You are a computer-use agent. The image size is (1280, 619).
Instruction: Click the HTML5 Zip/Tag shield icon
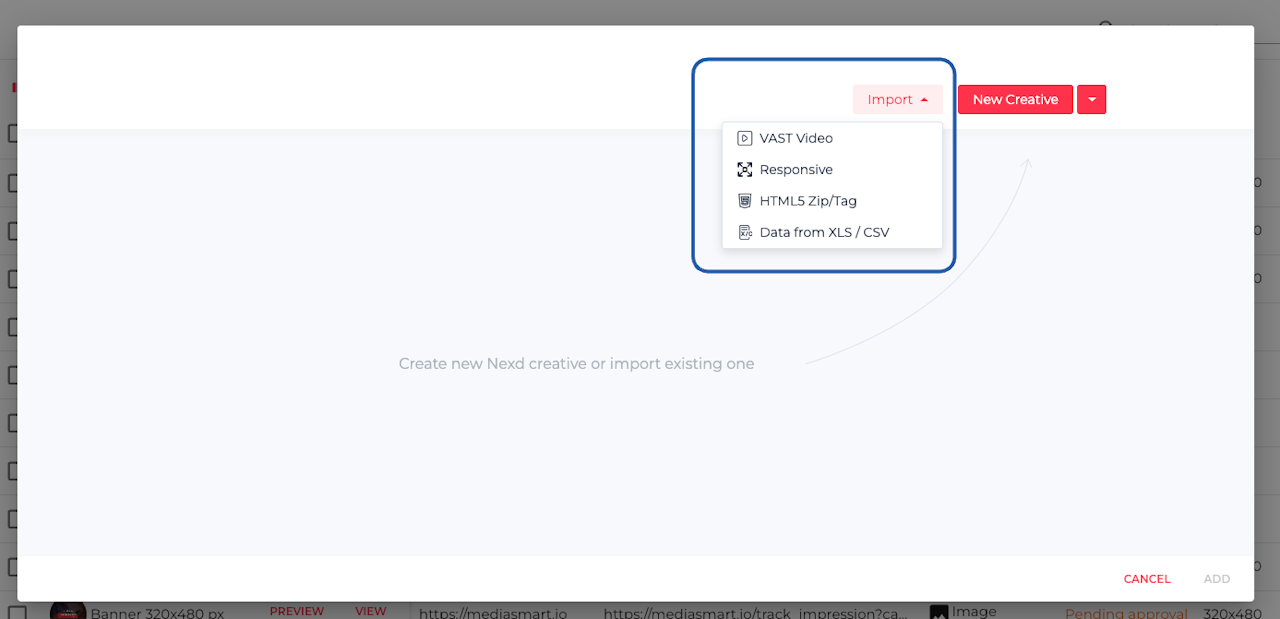[744, 201]
